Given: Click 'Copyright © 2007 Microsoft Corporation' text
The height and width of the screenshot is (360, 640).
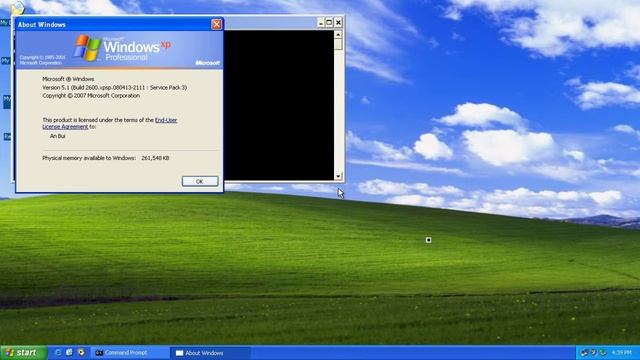Looking at the screenshot, I should 91,96.
